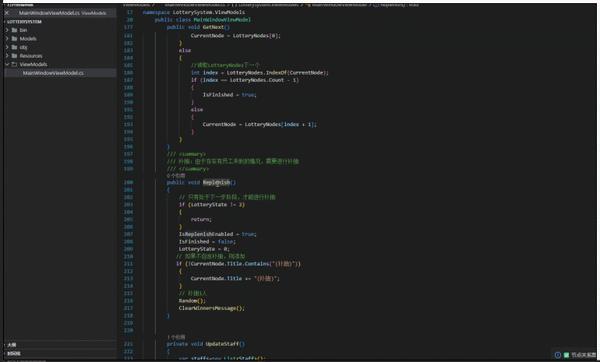Click the open ViewModels folder icon
The image size is (600, 362).
coord(15,64)
